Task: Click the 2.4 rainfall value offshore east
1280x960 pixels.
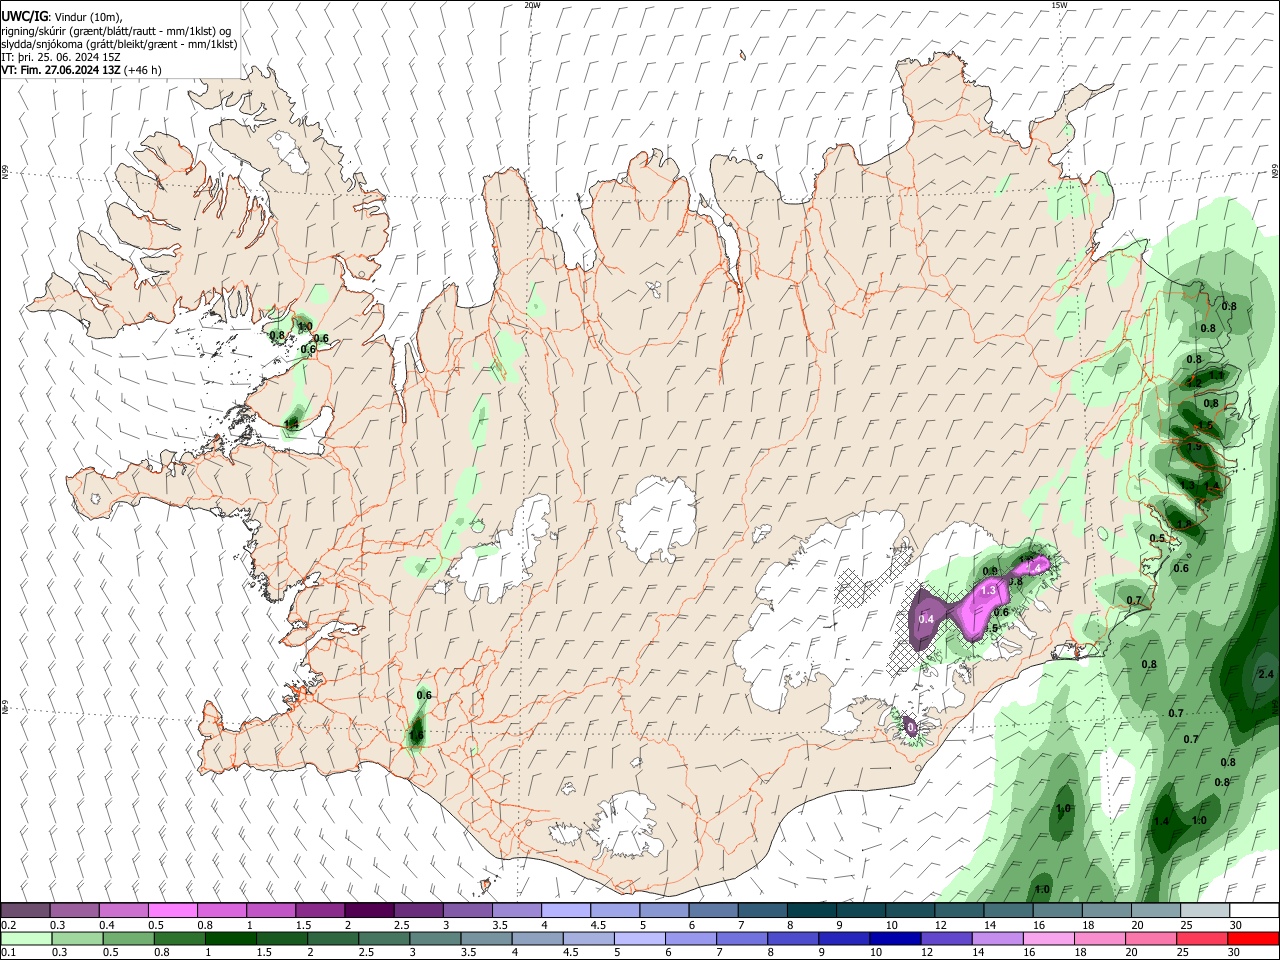Action: click(x=1265, y=674)
